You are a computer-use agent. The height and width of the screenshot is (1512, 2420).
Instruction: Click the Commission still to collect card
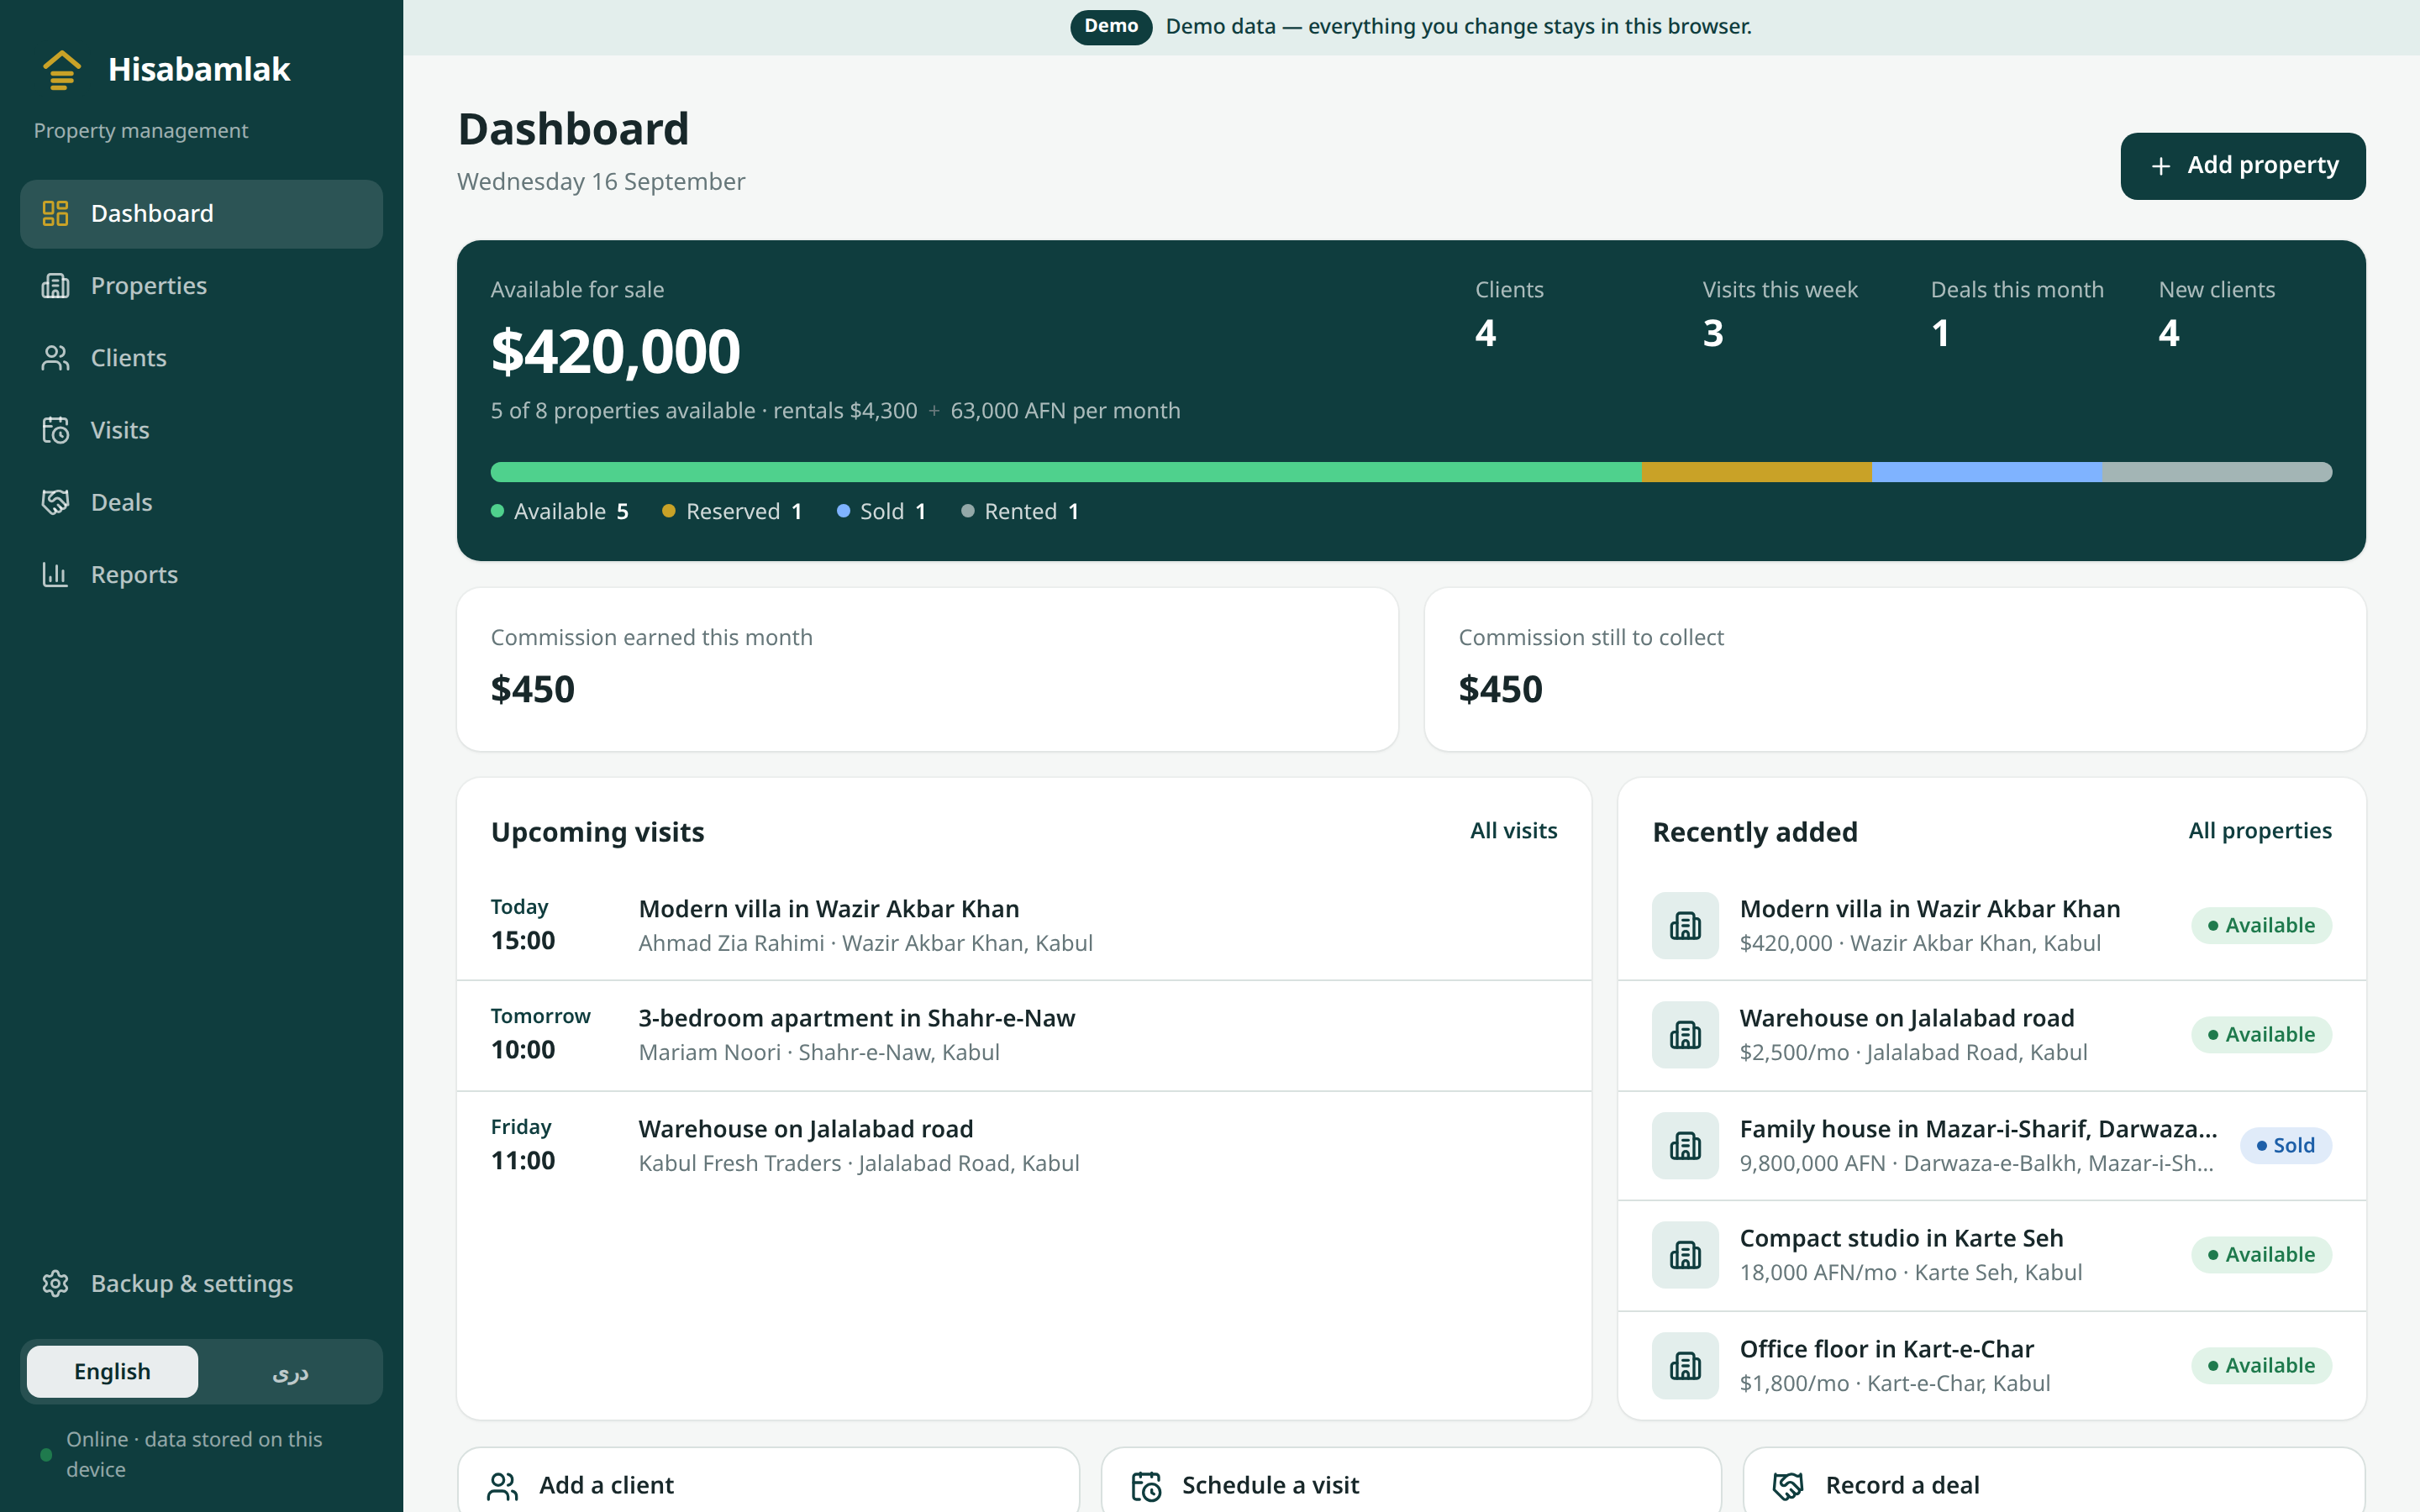[1895, 669]
